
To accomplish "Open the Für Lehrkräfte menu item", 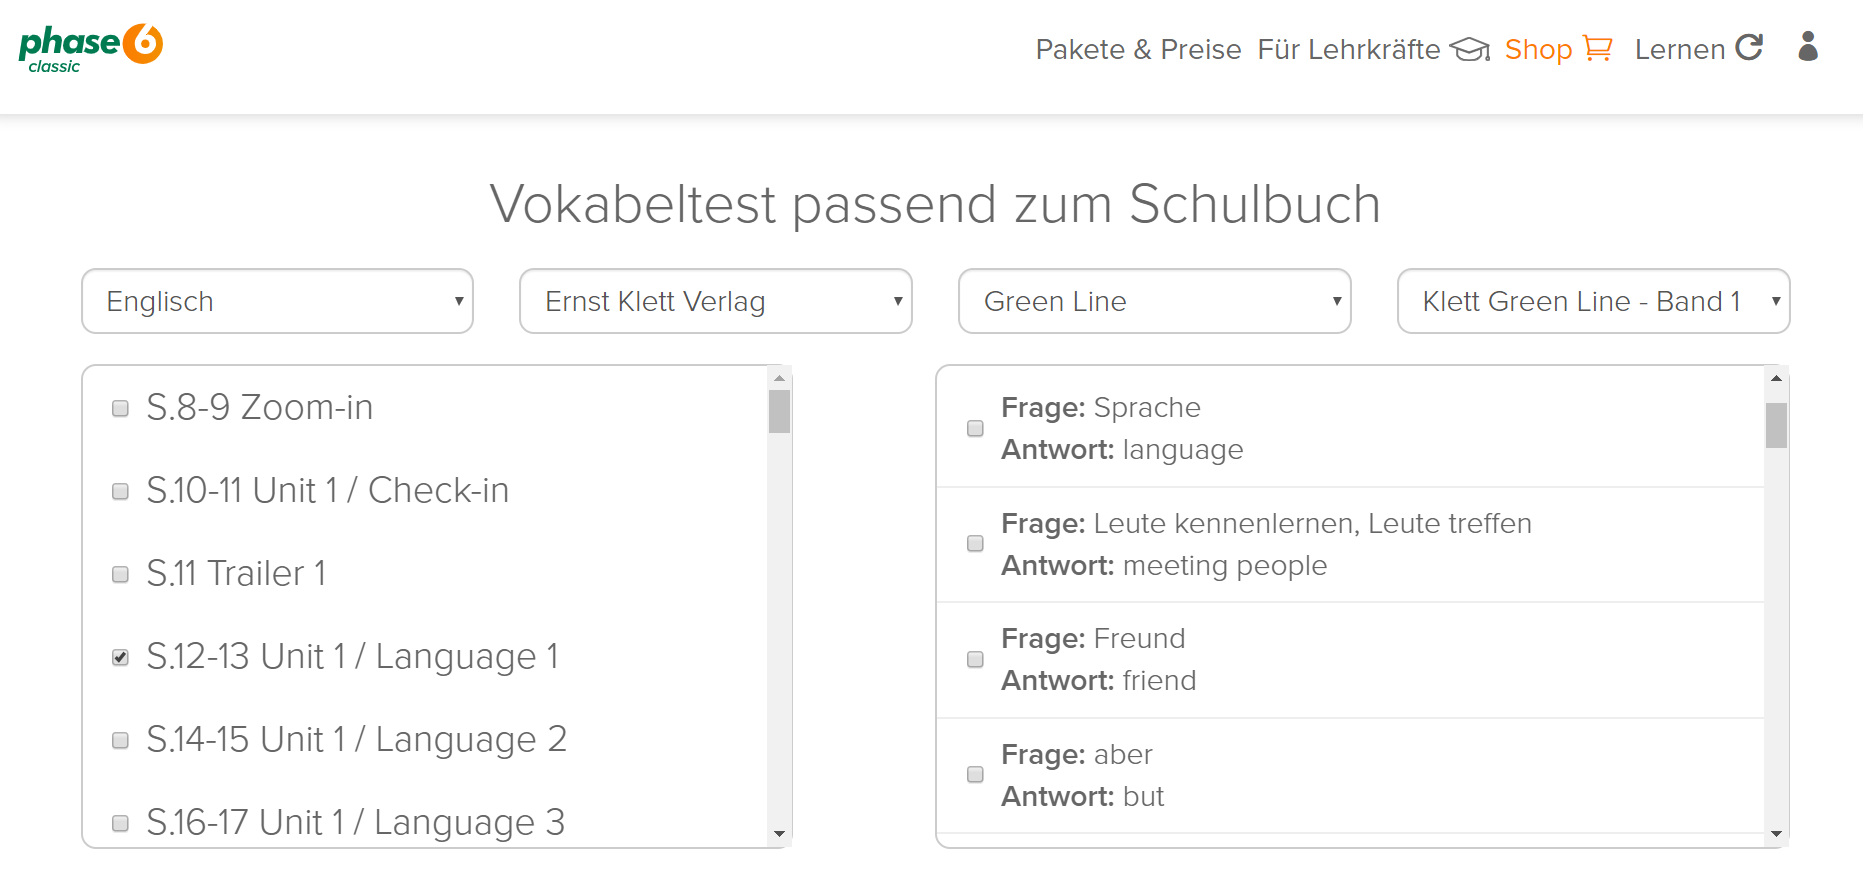I will pos(1349,49).
